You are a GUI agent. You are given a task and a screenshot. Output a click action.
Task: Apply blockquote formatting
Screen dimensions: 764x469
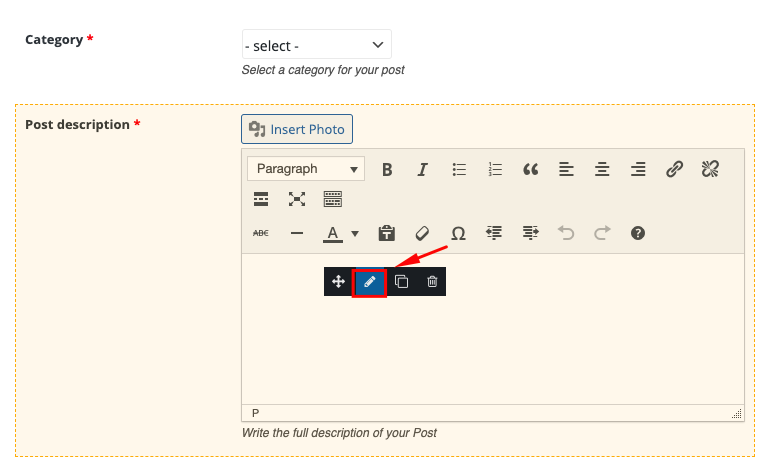click(x=531, y=169)
